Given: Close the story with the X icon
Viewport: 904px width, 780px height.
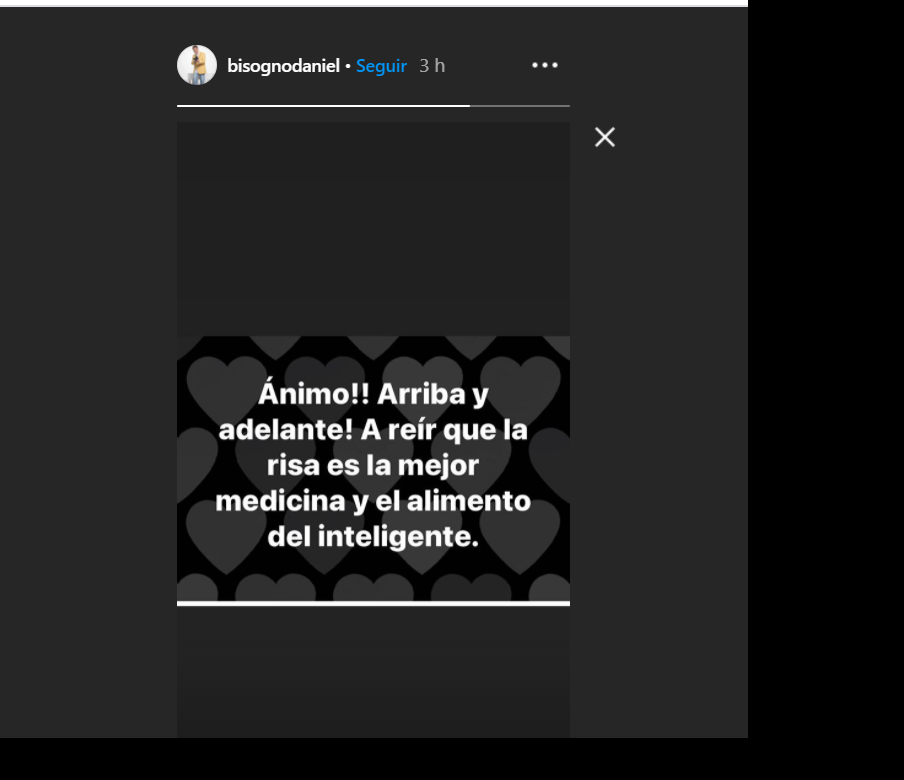Looking at the screenshot, I should coord(605,137).
